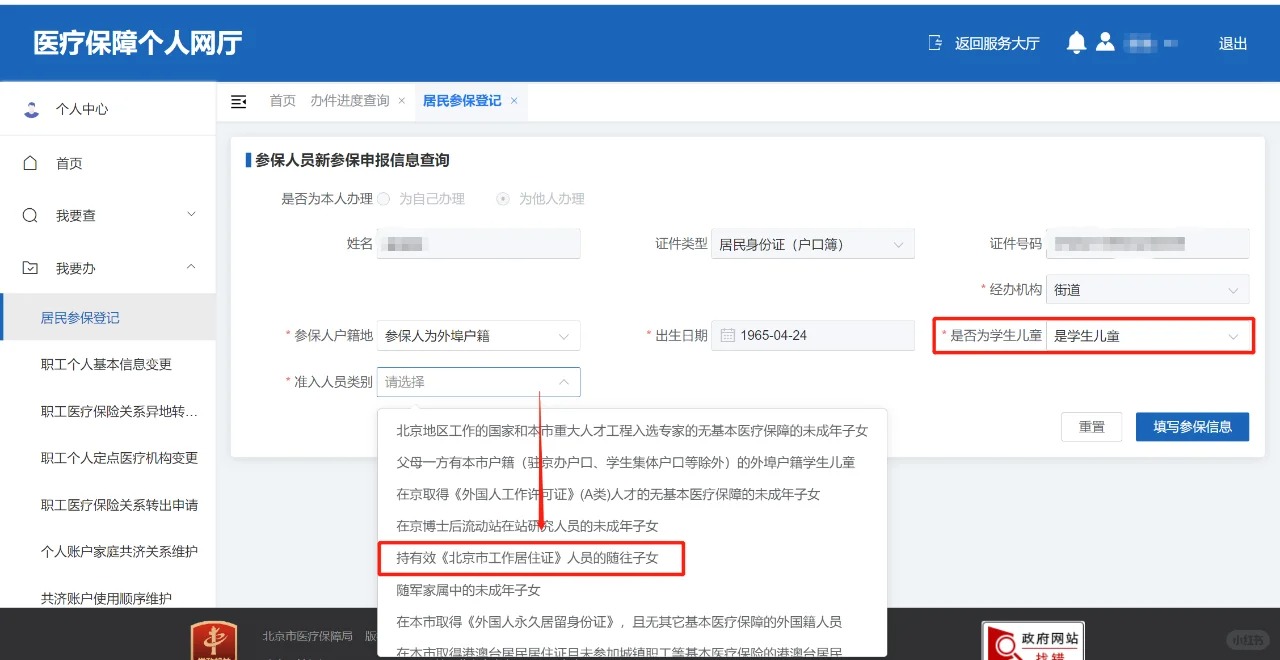The height and width of the screenshot is (660, 1280).
Task: Choose 在京取得《外国人工作许可证》(A类)人才 option
Action: [632, 494]
